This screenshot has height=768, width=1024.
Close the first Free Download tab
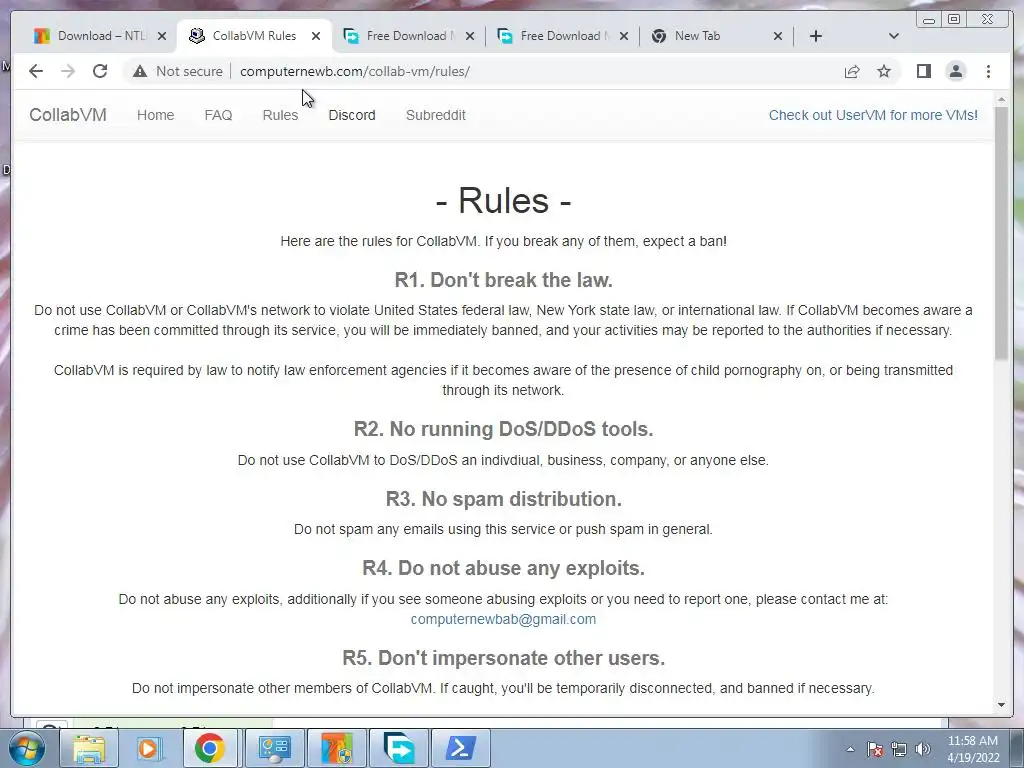pyautogui.click(x=470, y=36)
